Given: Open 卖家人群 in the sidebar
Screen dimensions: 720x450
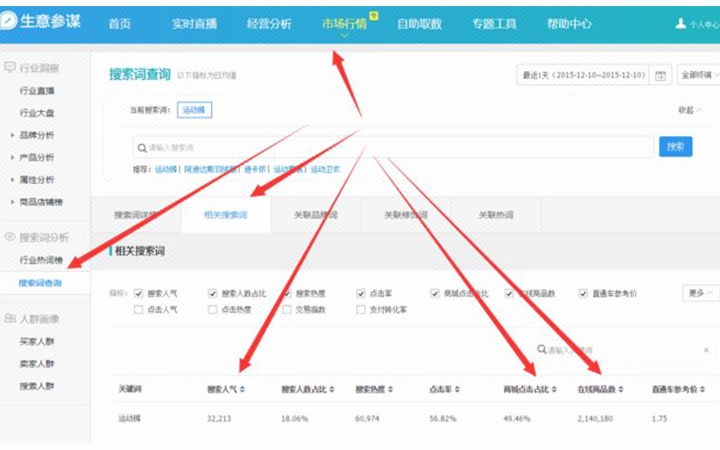Looking at the screenshot, I should click(x=37, y=364).
